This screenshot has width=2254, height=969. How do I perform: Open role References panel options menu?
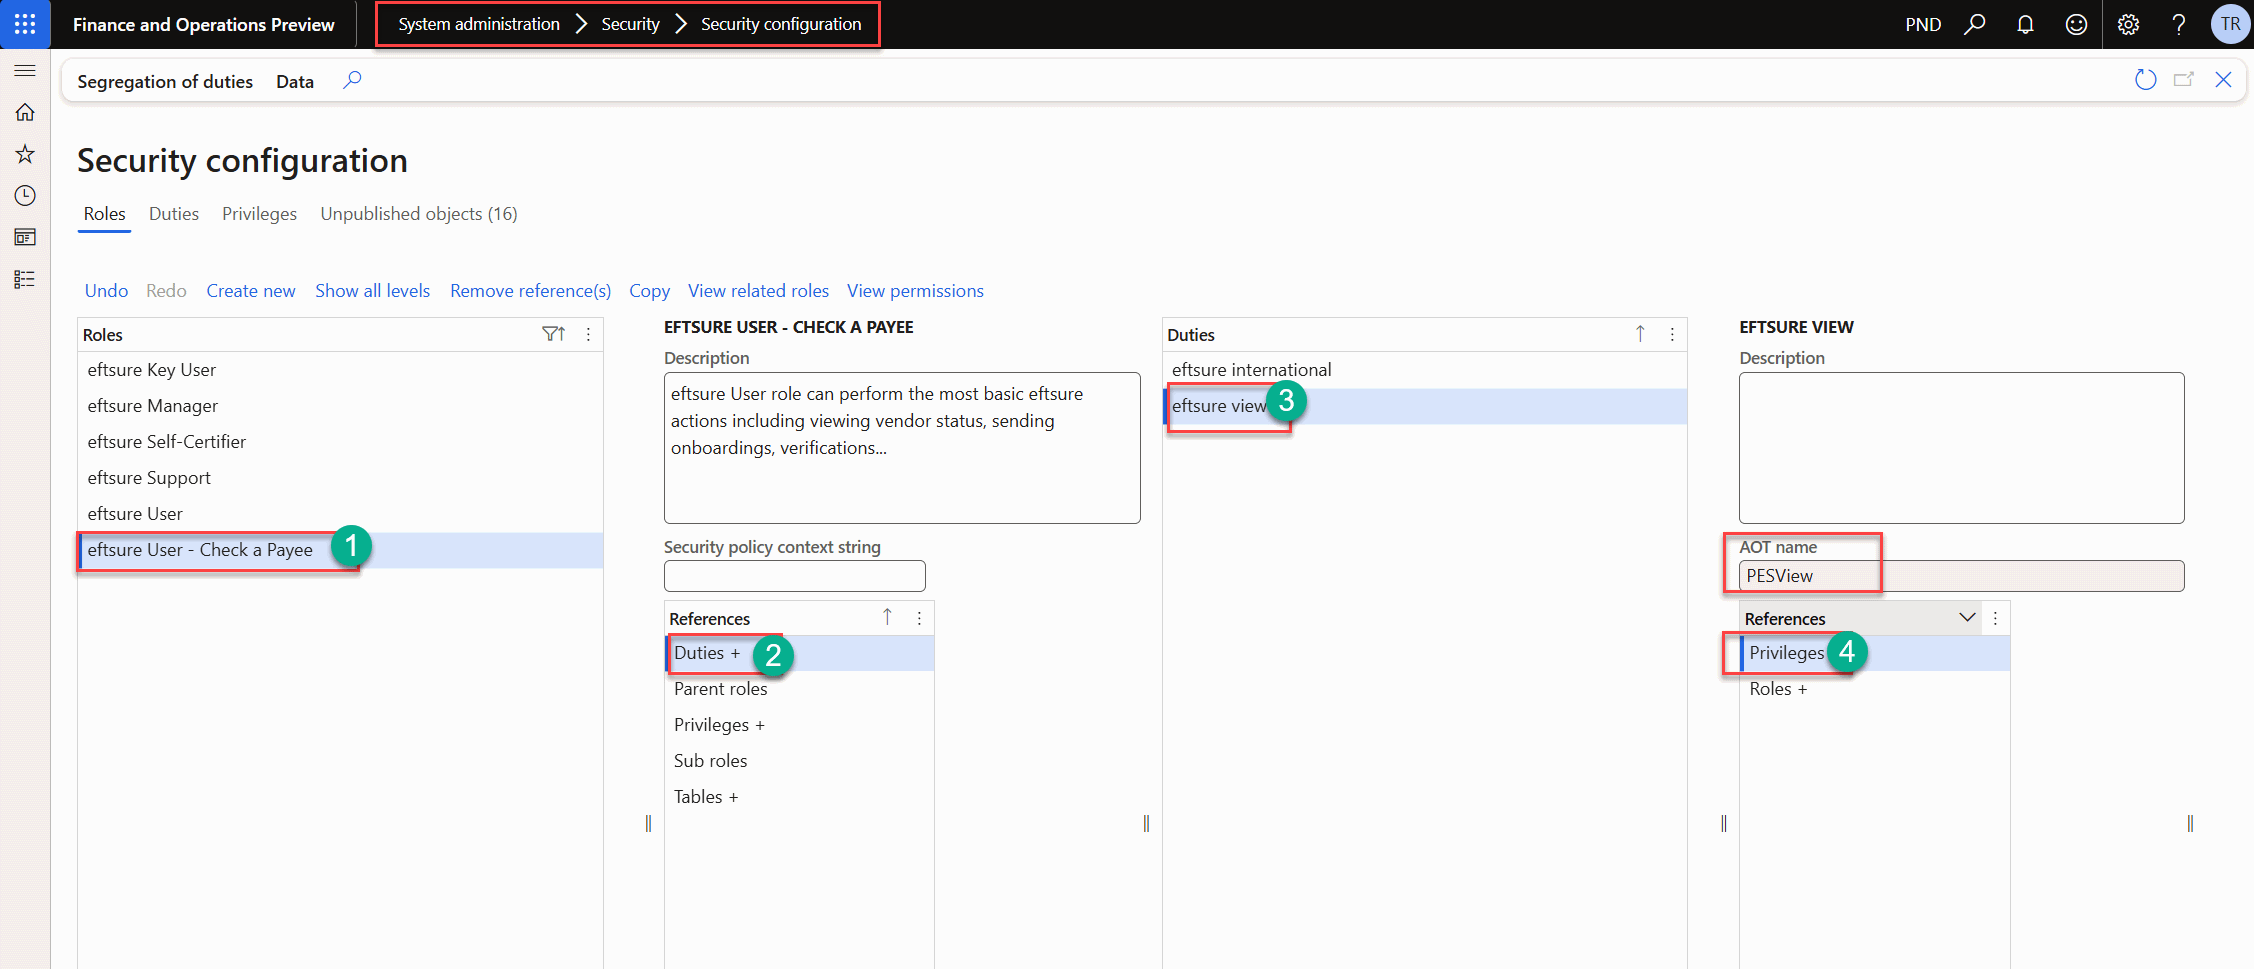point(919,618)
